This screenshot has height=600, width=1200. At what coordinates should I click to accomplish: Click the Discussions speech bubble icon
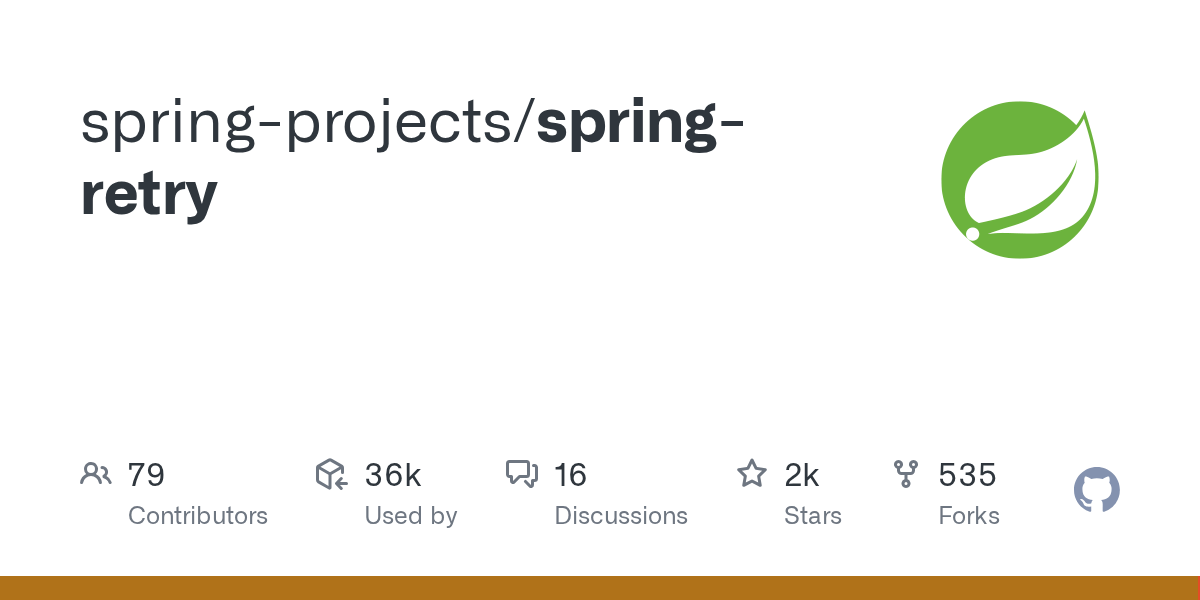pyautogui.click(x=522, y=474)
